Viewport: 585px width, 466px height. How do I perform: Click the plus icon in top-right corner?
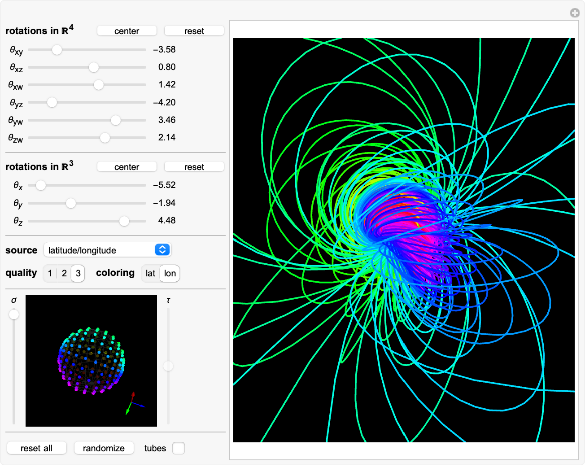click(x=575, y=13)
